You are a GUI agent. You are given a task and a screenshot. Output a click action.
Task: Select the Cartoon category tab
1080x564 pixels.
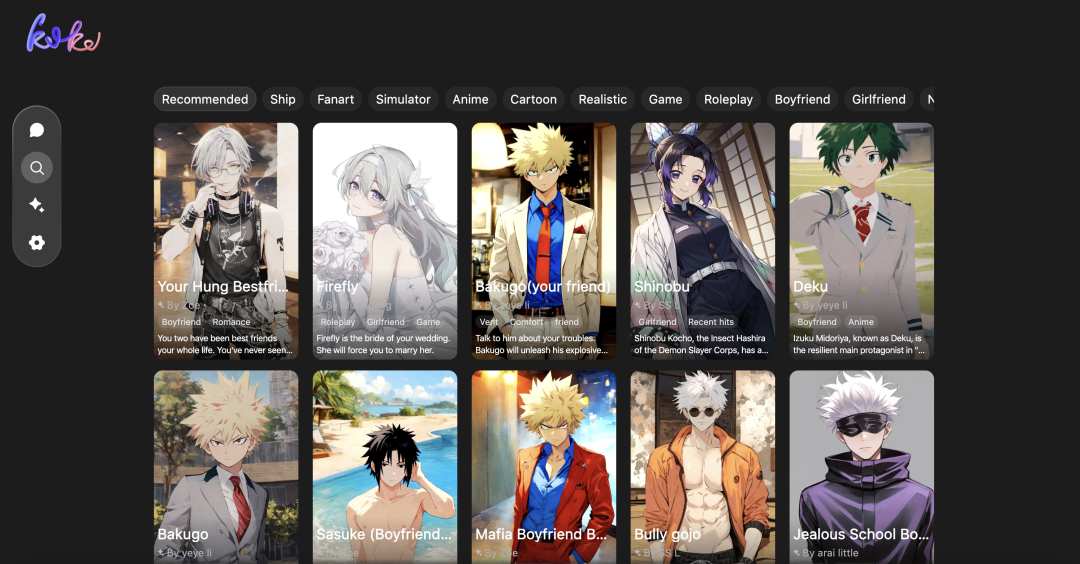(x=533, y=99)
